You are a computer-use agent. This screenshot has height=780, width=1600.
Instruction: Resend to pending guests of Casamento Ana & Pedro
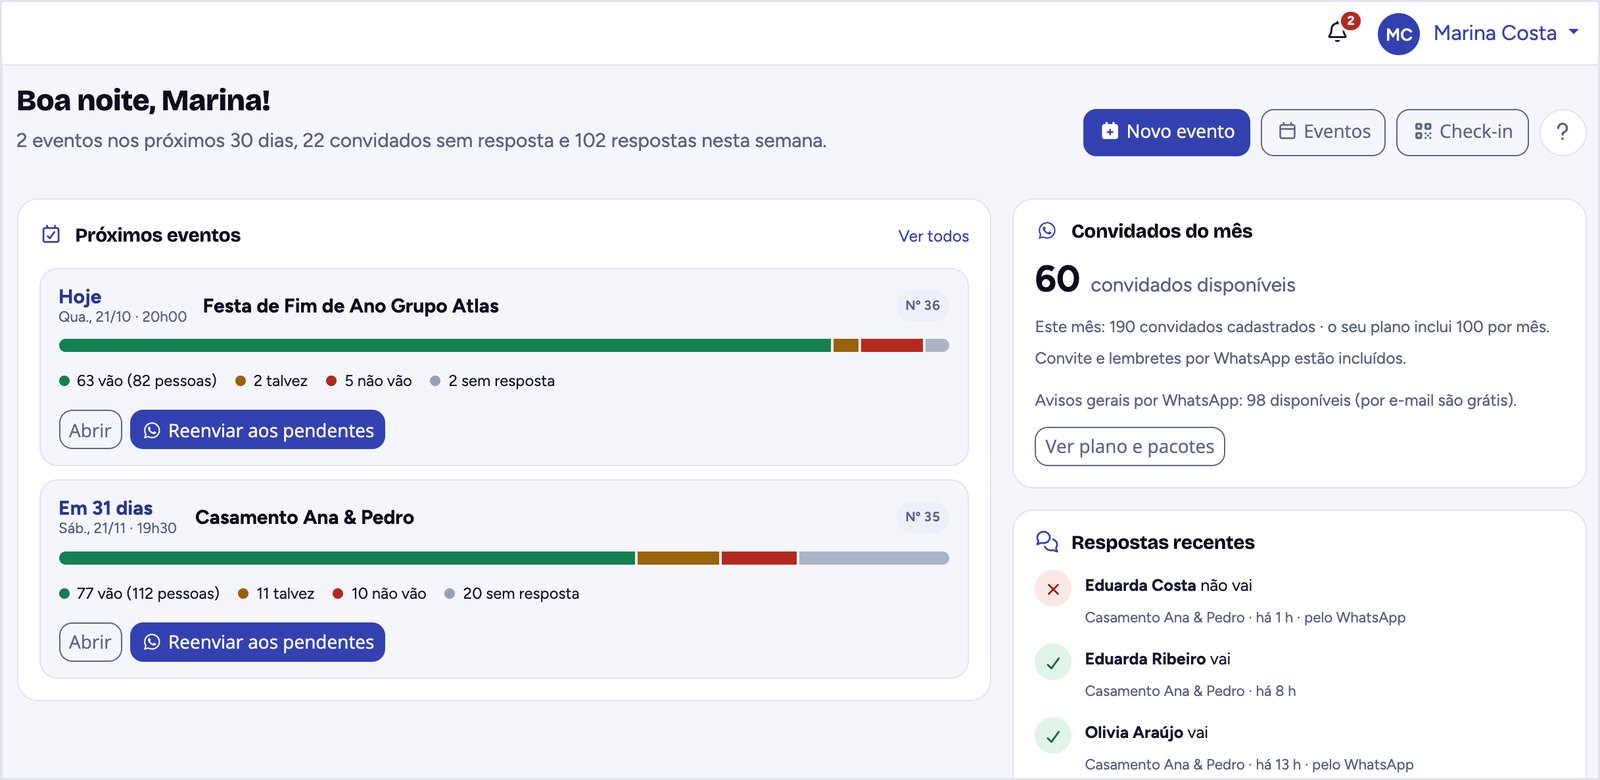tap(257, 642)
